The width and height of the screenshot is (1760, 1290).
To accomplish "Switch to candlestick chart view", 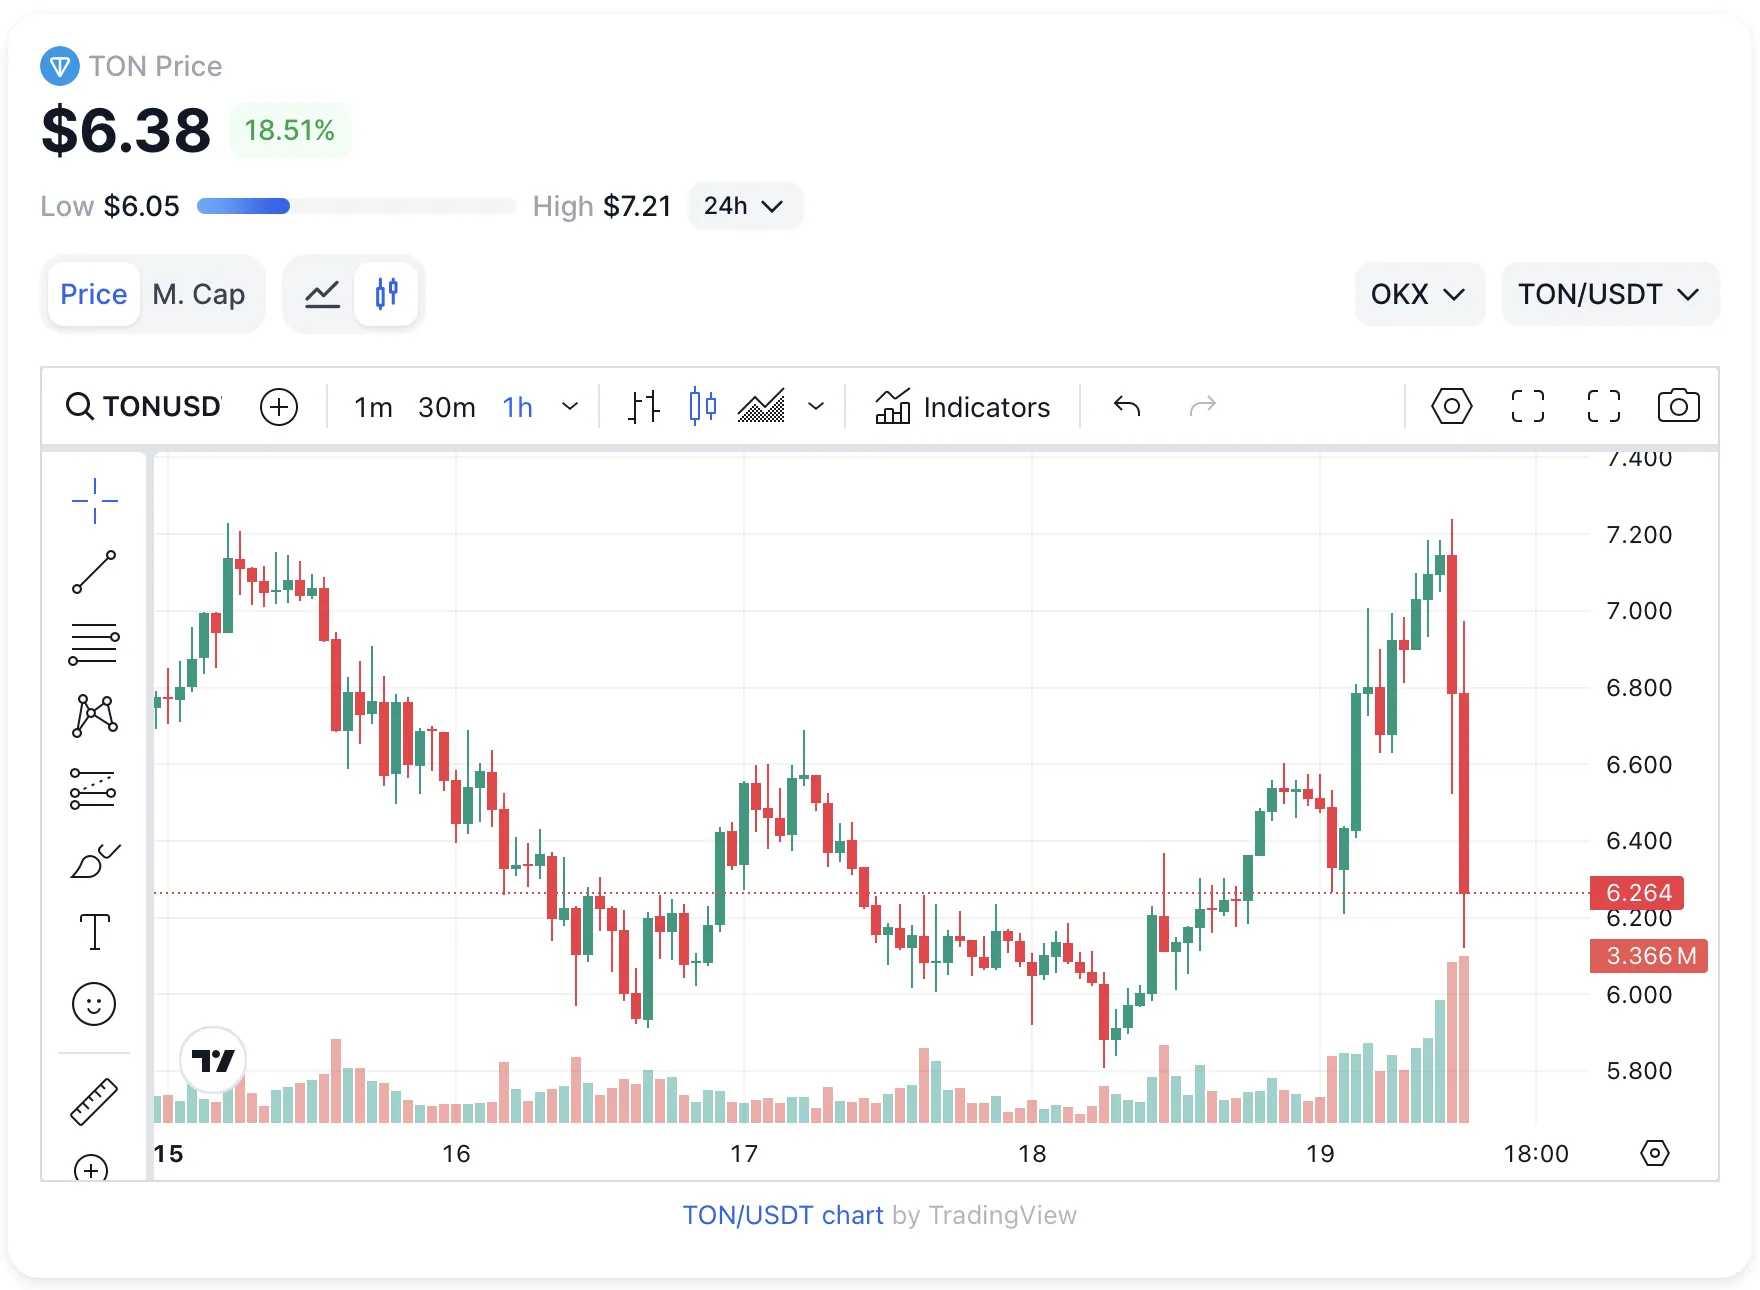I will (387, 294).
